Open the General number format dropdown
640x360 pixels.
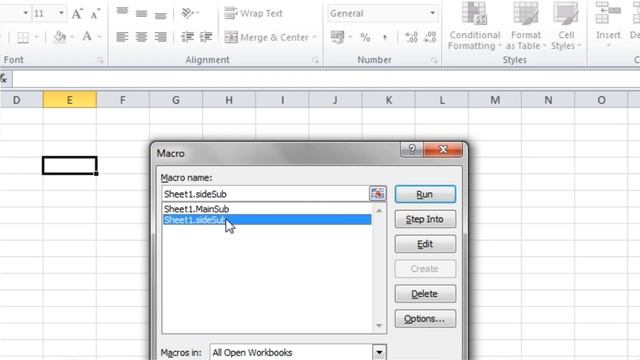(x=432, y=13)
